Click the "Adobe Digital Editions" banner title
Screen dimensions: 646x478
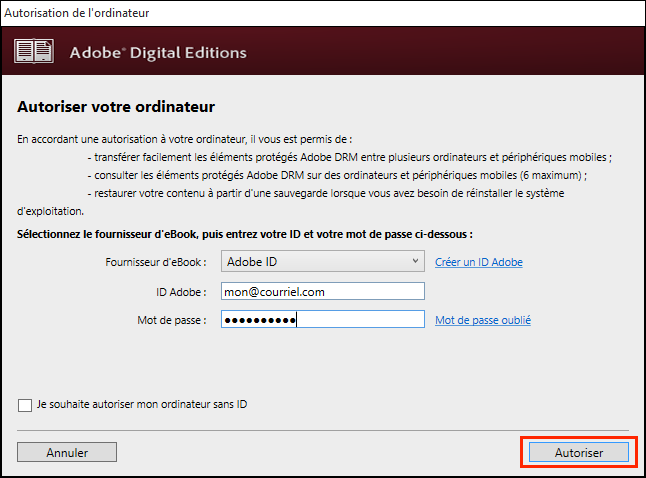pos(158,53)
